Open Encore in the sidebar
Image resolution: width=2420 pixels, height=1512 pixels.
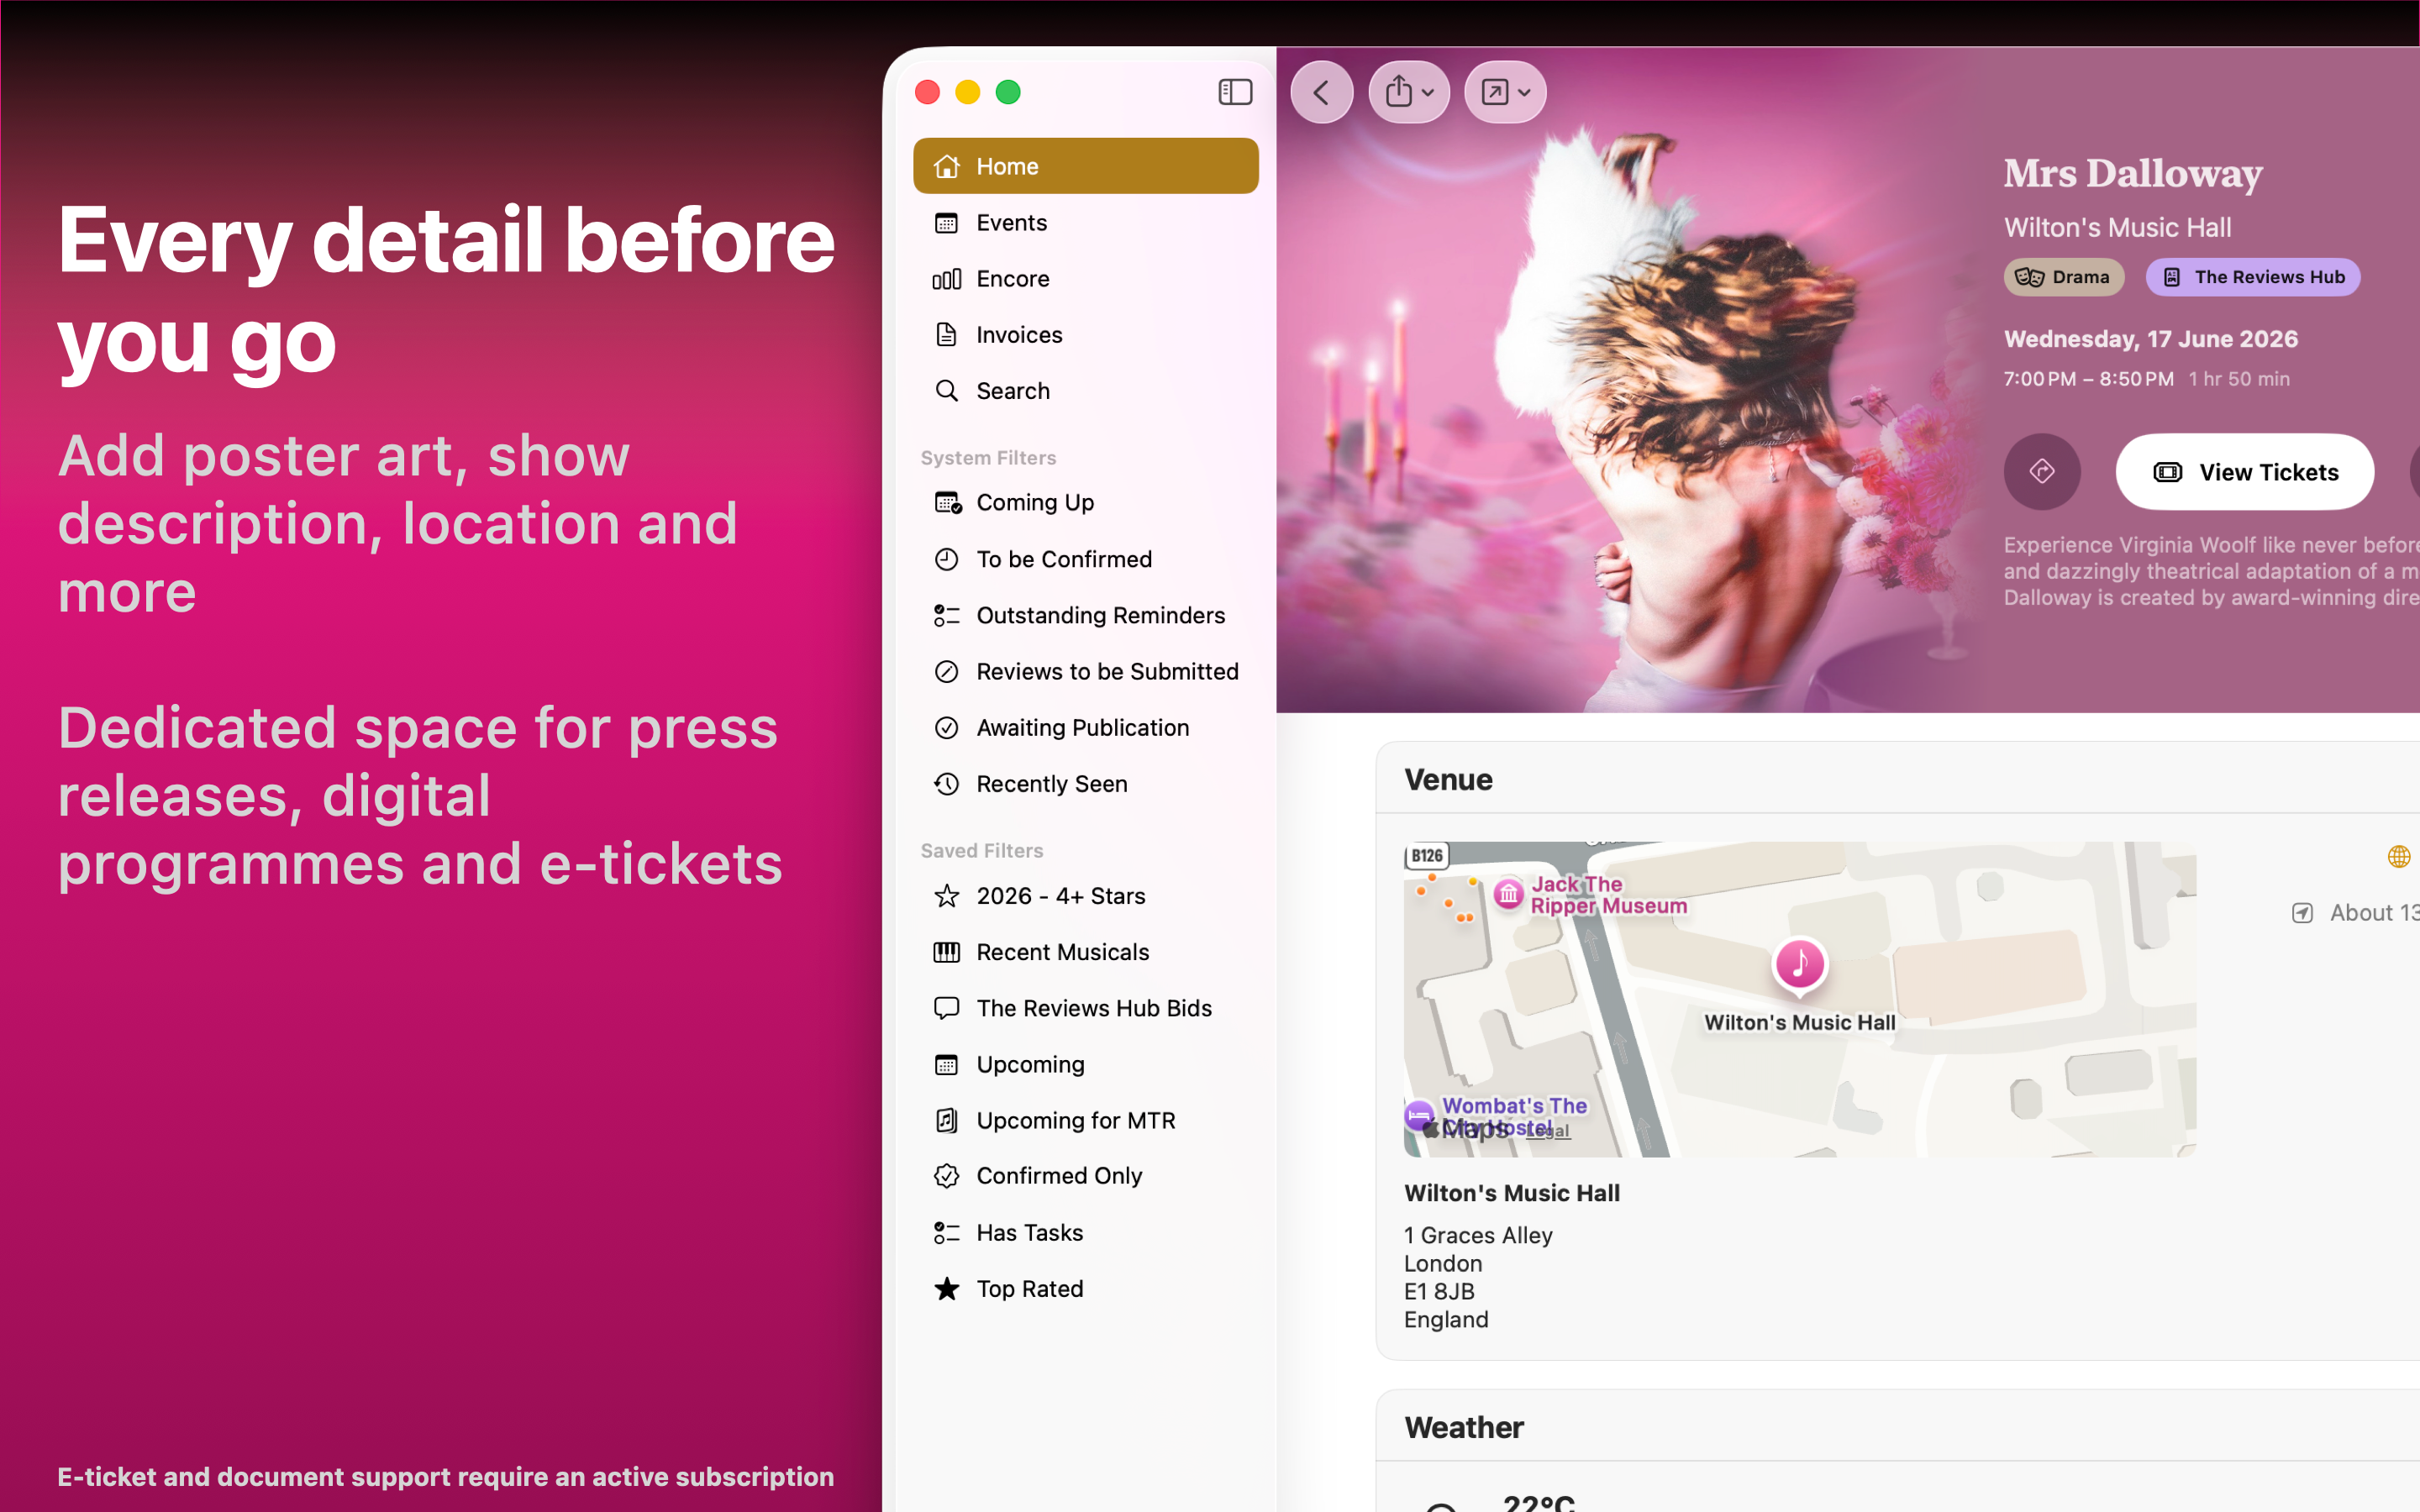(x=1085, y=278)
